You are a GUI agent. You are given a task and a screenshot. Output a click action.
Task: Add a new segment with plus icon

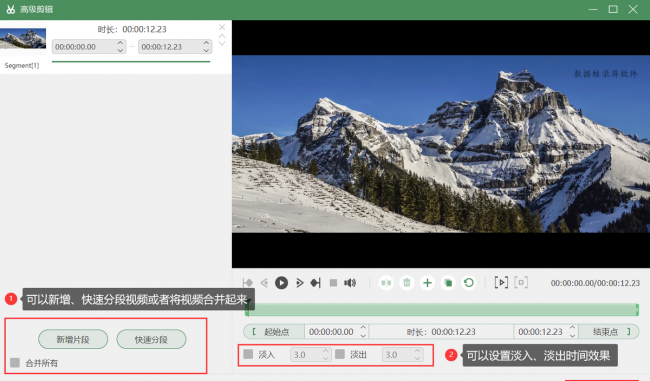click(427, 283)
